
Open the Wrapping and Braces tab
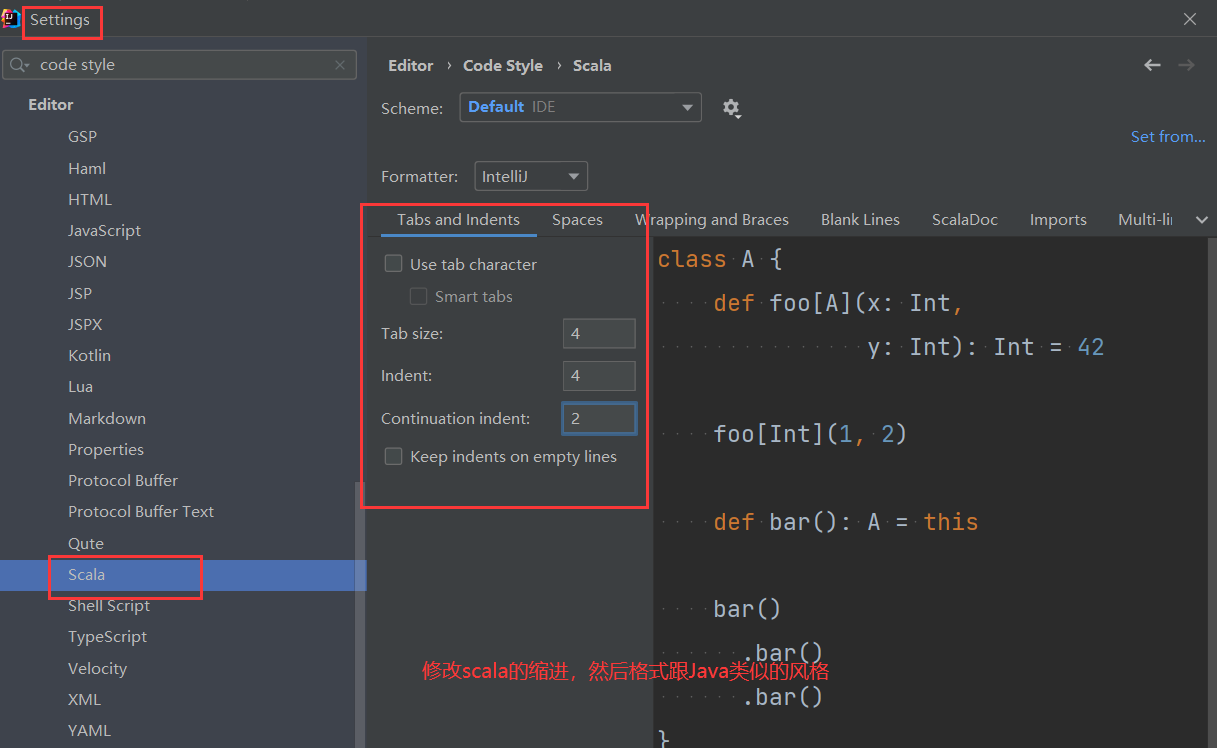pos(712,220)
